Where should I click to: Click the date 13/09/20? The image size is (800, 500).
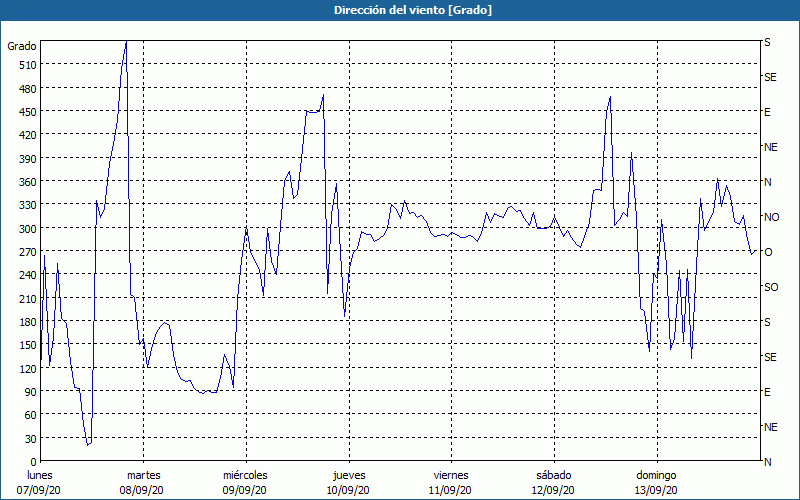(x=656, y=490)
